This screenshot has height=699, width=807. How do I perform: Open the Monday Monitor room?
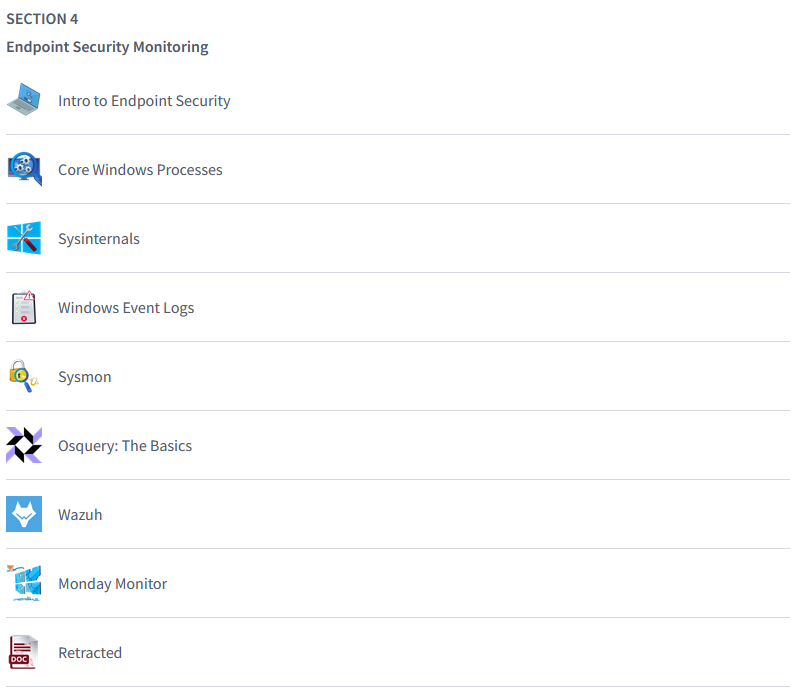[112, 584]
